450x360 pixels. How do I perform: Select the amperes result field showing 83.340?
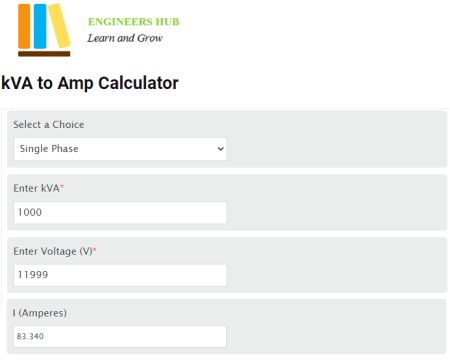pyautogui.click(x=120, y=336)
